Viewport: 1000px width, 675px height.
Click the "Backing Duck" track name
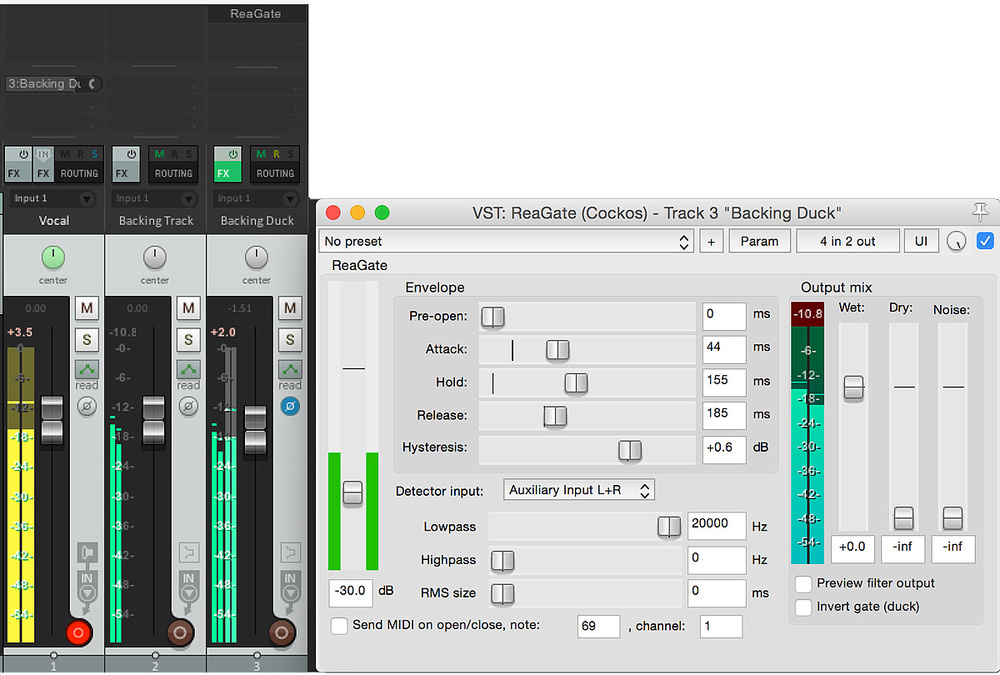[x=257, y=221]
